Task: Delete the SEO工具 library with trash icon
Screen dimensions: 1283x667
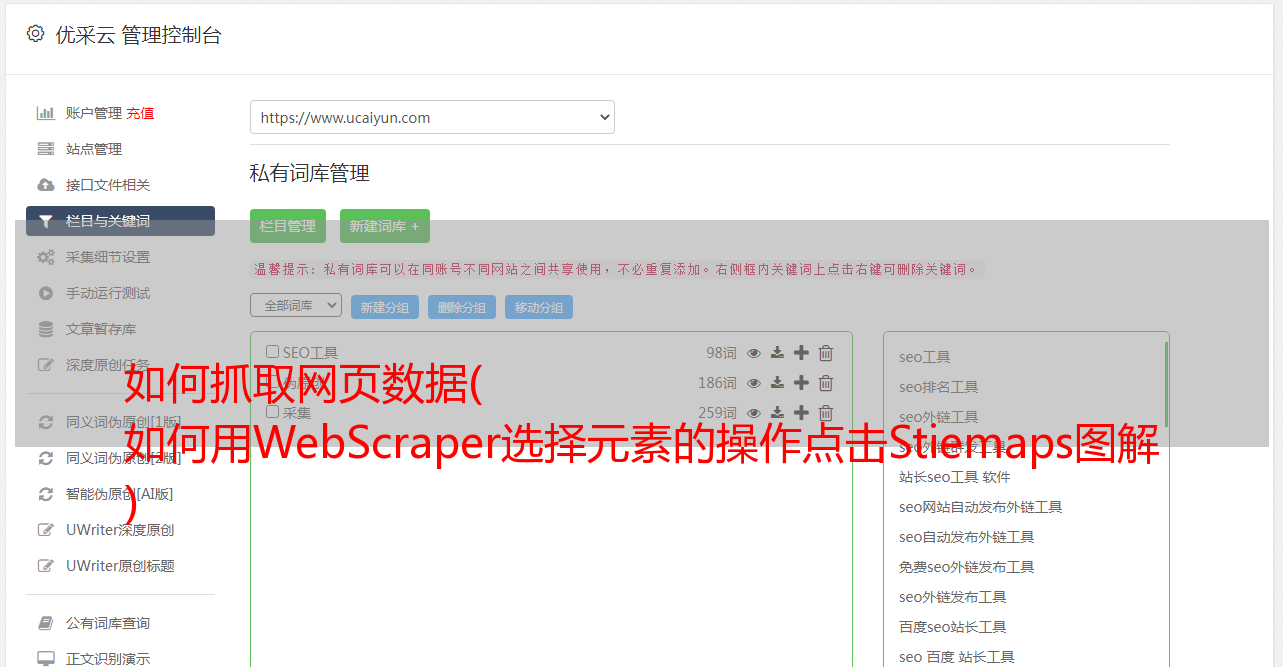Action: (x=826, y=353)
